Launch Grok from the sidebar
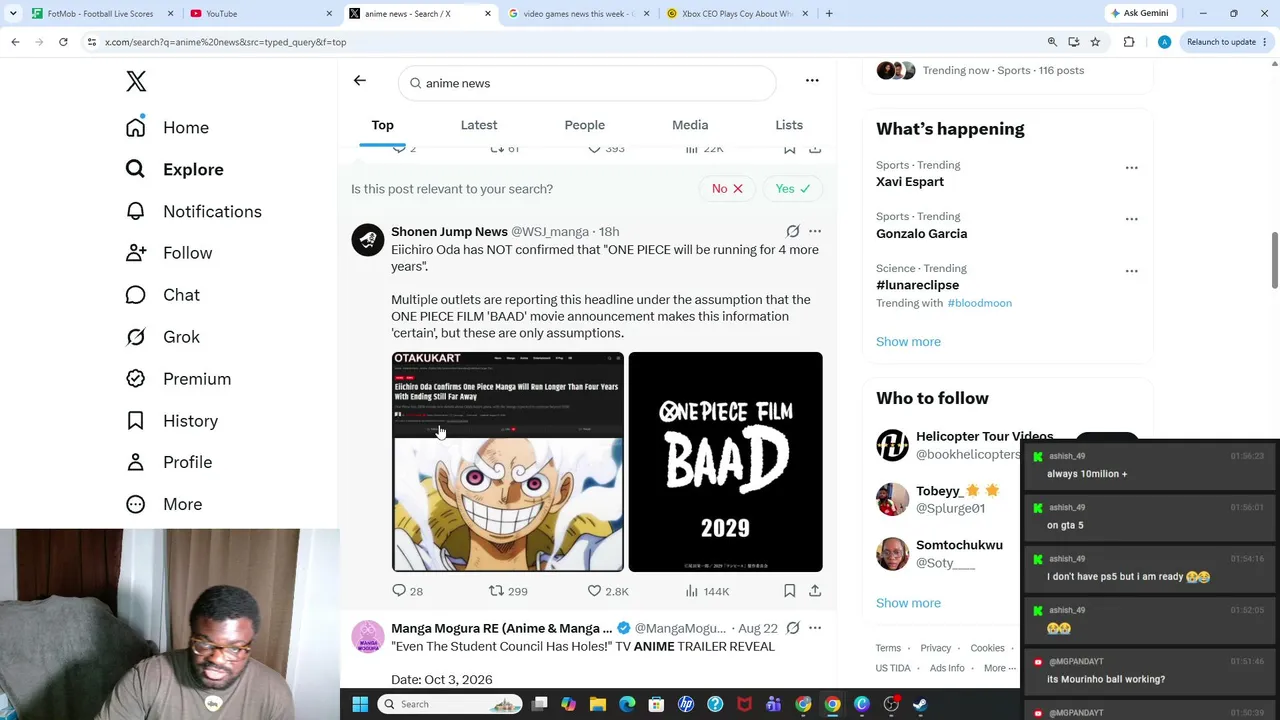This screenshot has width=1280, height=720. tap(162, 337)
